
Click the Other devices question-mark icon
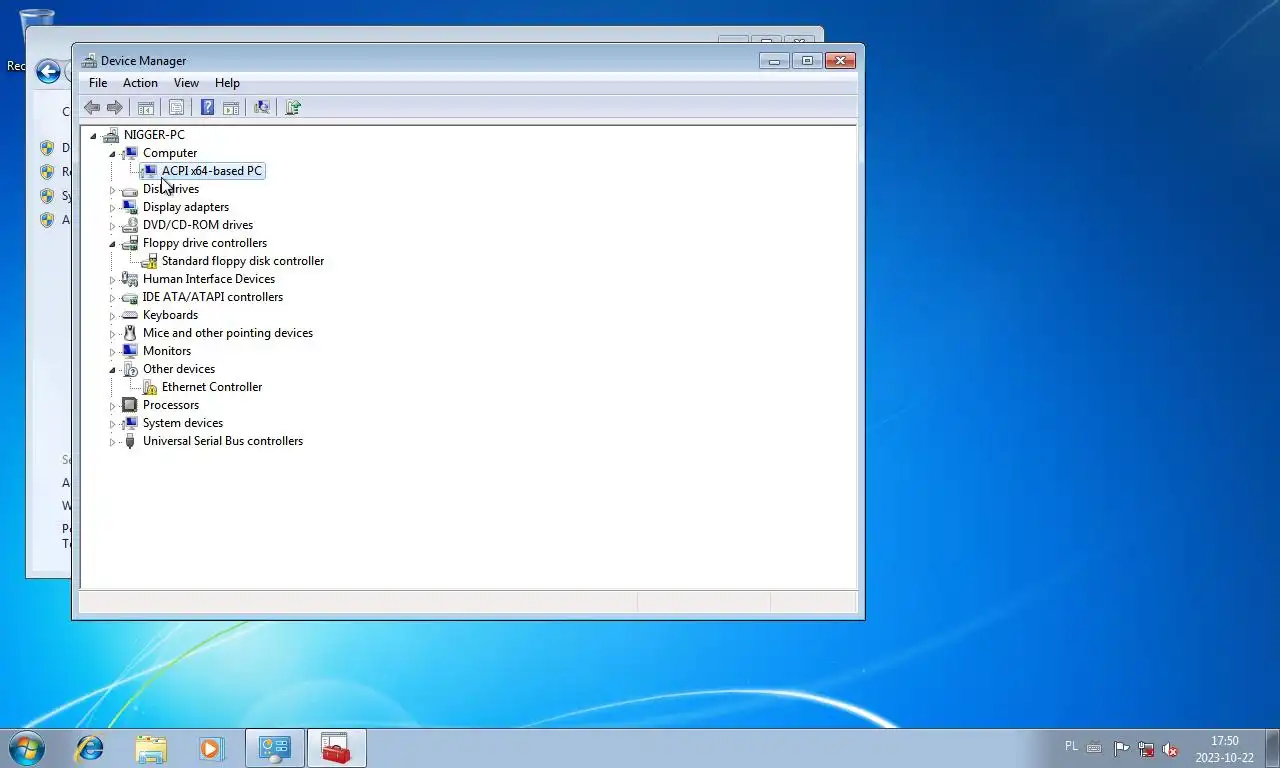click(129, 369)
